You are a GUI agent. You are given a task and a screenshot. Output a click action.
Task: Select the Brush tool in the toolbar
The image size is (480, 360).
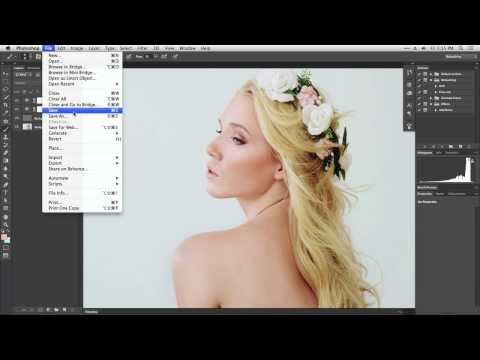(x=5, y=129)
